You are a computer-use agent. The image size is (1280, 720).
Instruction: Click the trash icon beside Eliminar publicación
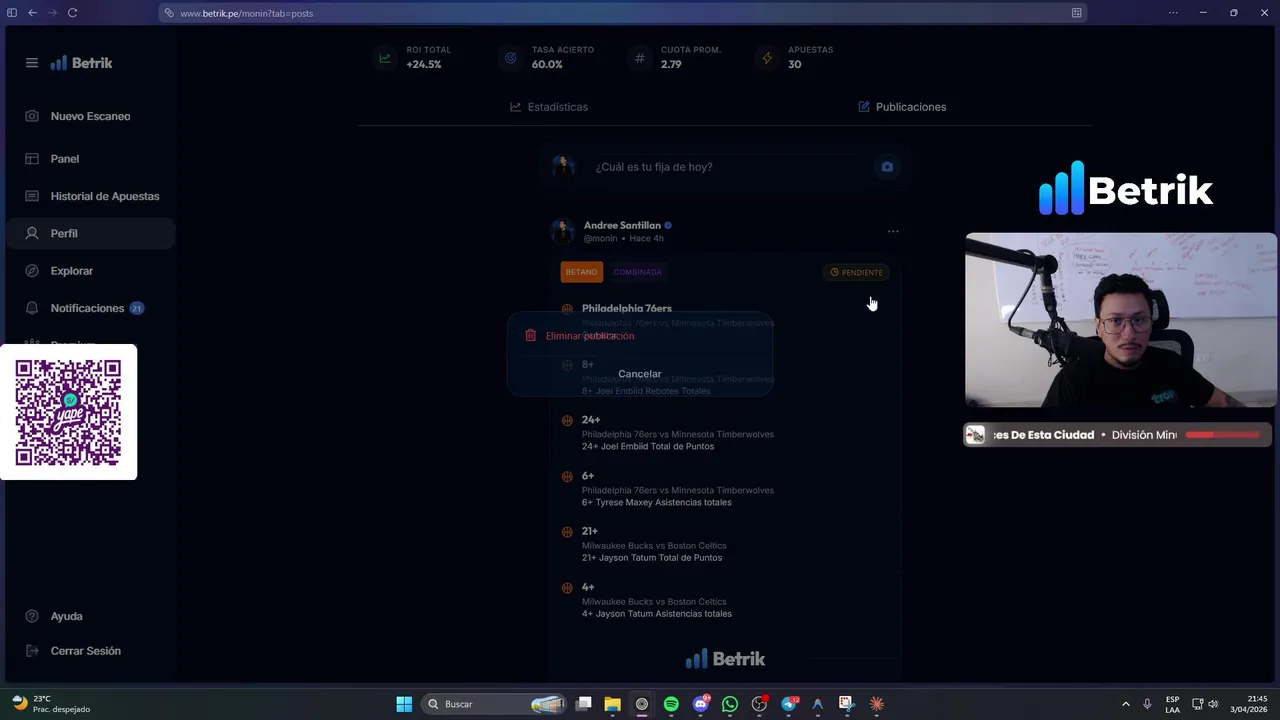point(530,336)
